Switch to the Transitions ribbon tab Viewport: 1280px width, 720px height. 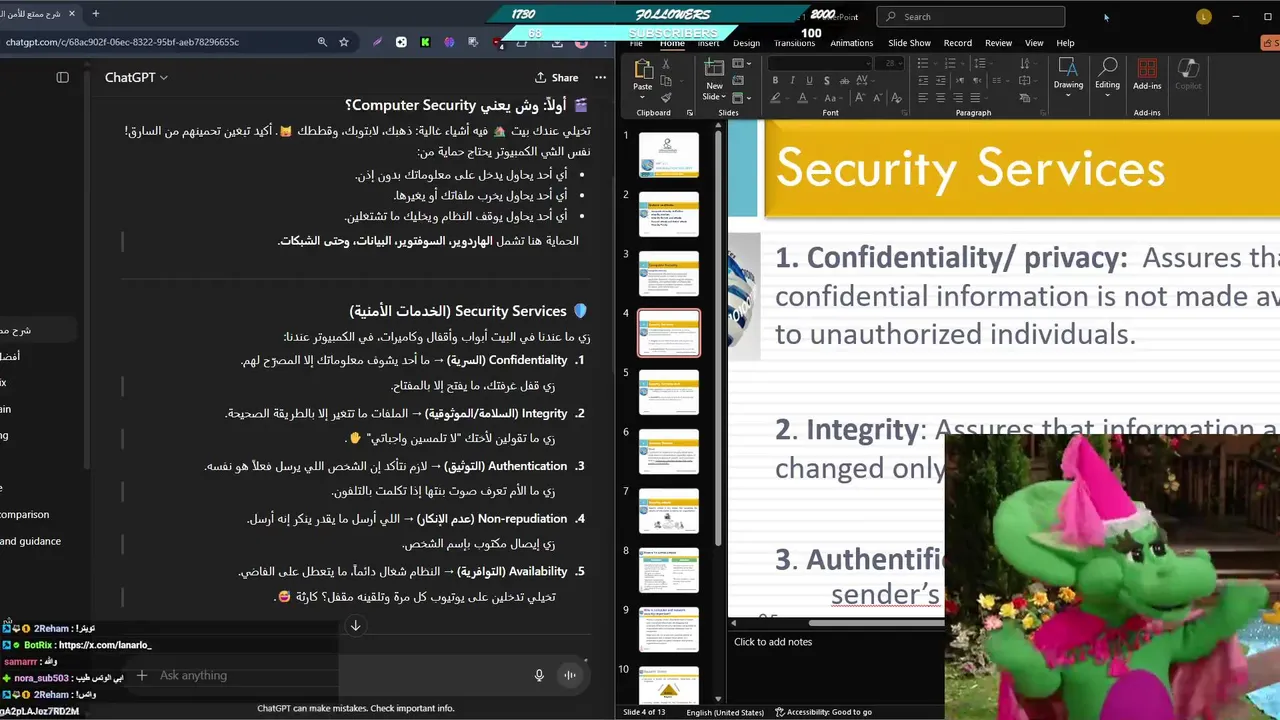tap(794, 43)
